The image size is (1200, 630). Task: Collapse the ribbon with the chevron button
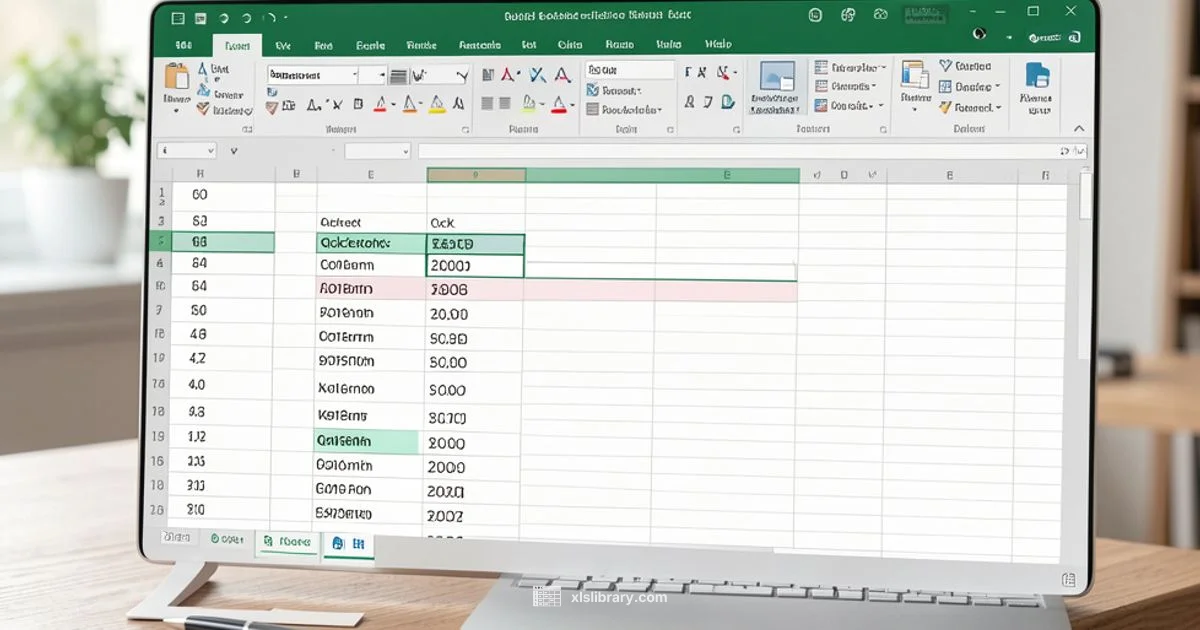(x=1078, y=128)
